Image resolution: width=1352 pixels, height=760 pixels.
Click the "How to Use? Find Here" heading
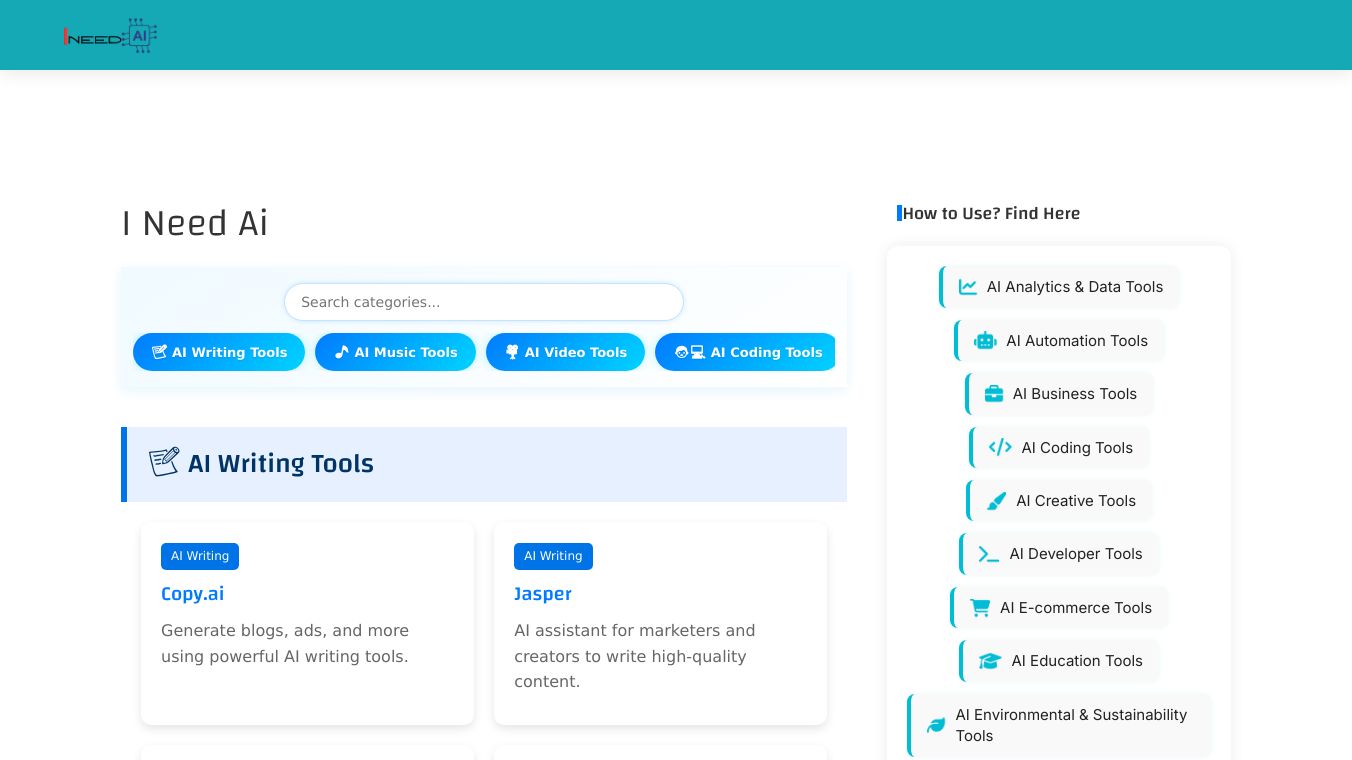991,213
